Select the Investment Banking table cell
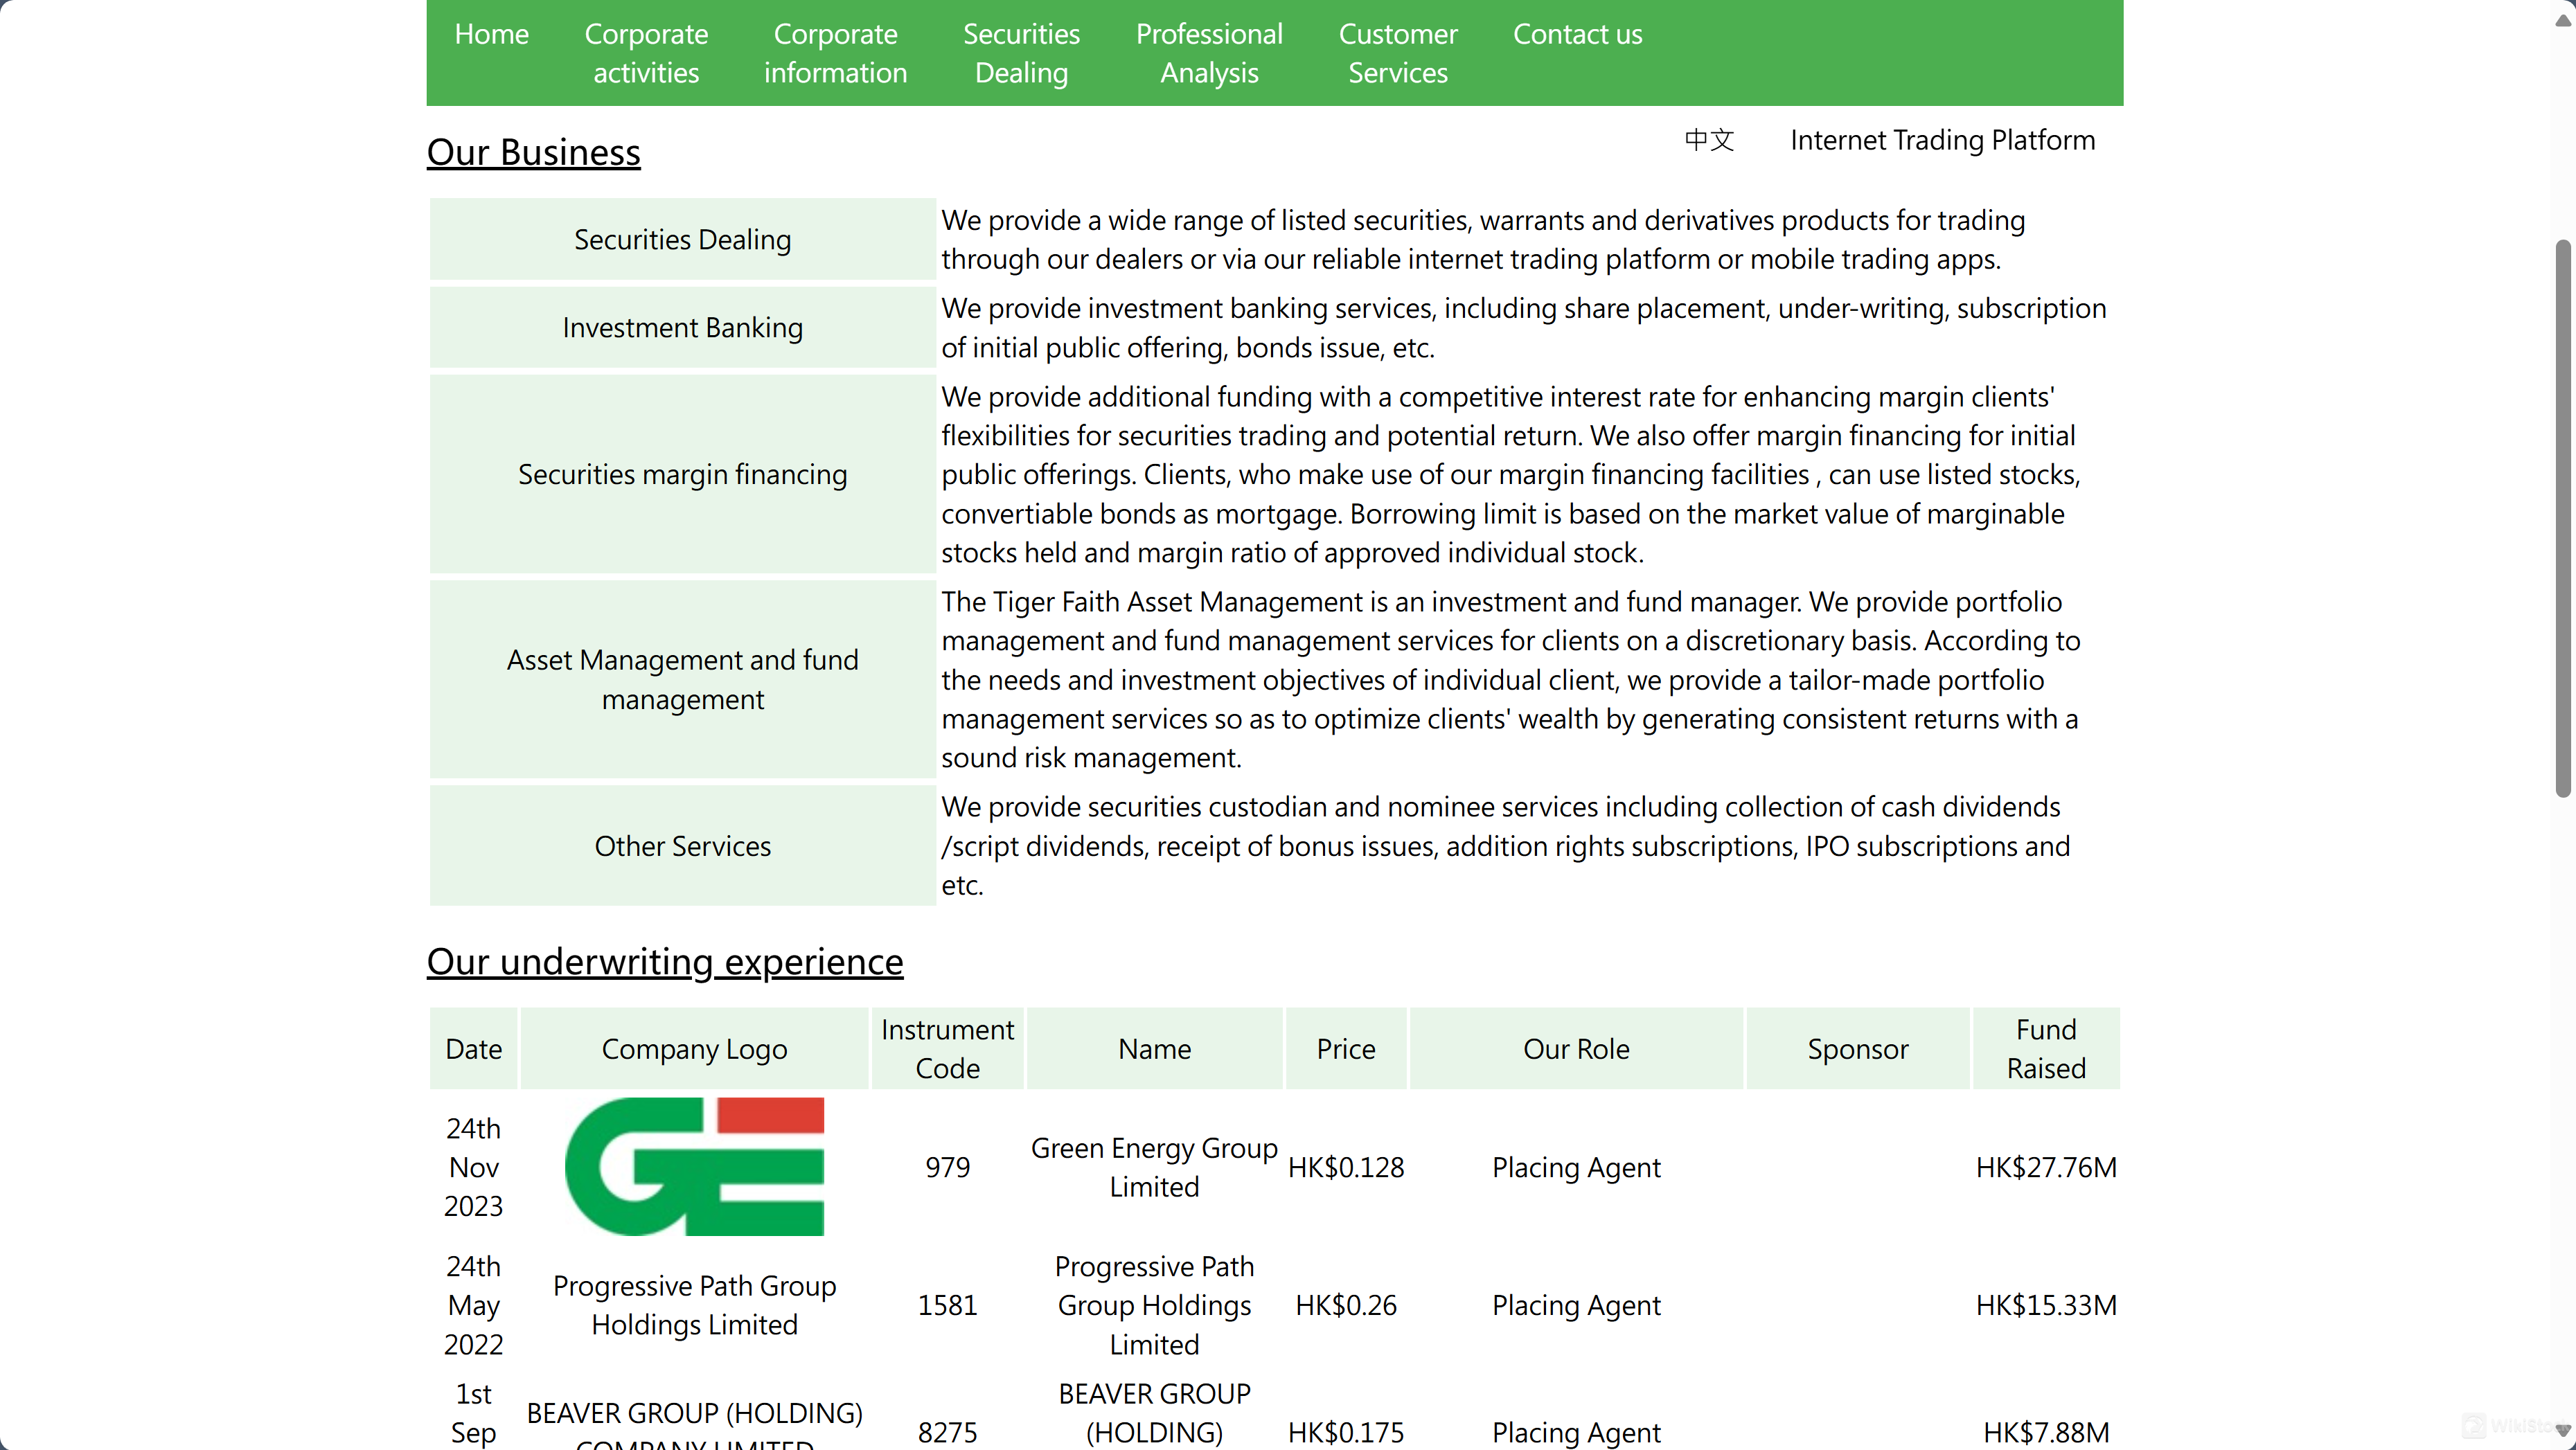The image size is (2576, 1450). (x=681, y=327)
